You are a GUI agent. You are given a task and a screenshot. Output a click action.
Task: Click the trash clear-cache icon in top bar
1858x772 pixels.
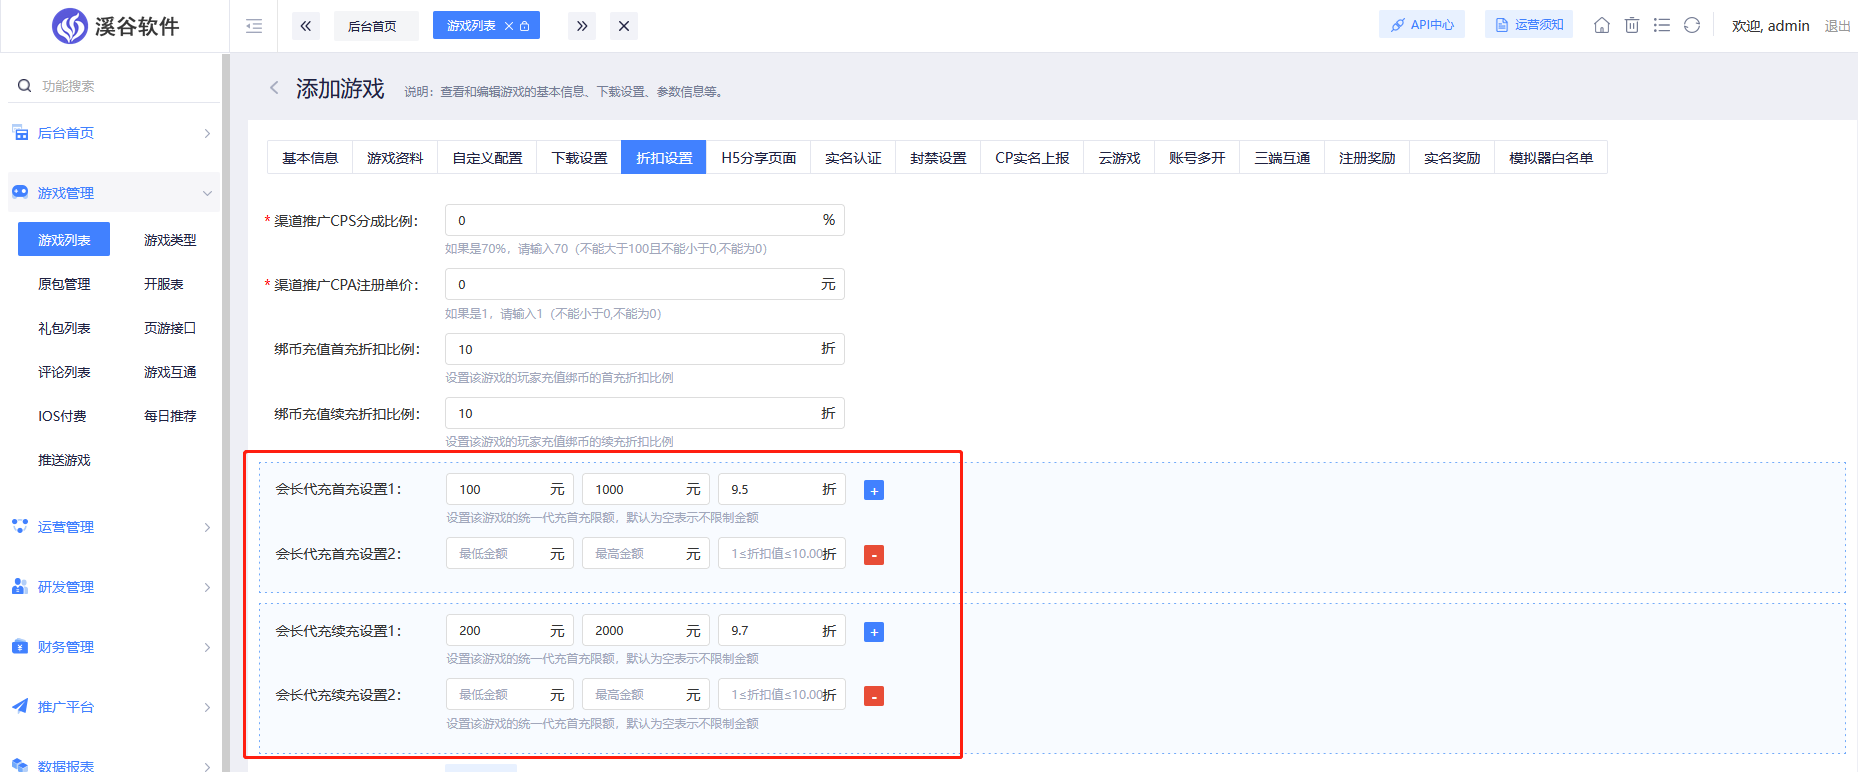(x=1632, y=25)
